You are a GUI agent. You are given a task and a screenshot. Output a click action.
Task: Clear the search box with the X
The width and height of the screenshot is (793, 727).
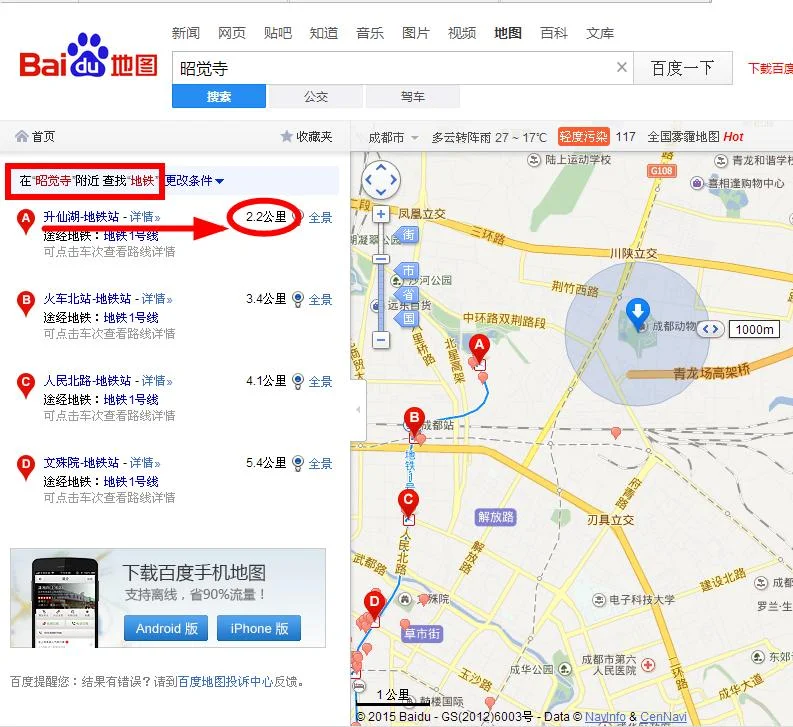click(x=622, y=67)
